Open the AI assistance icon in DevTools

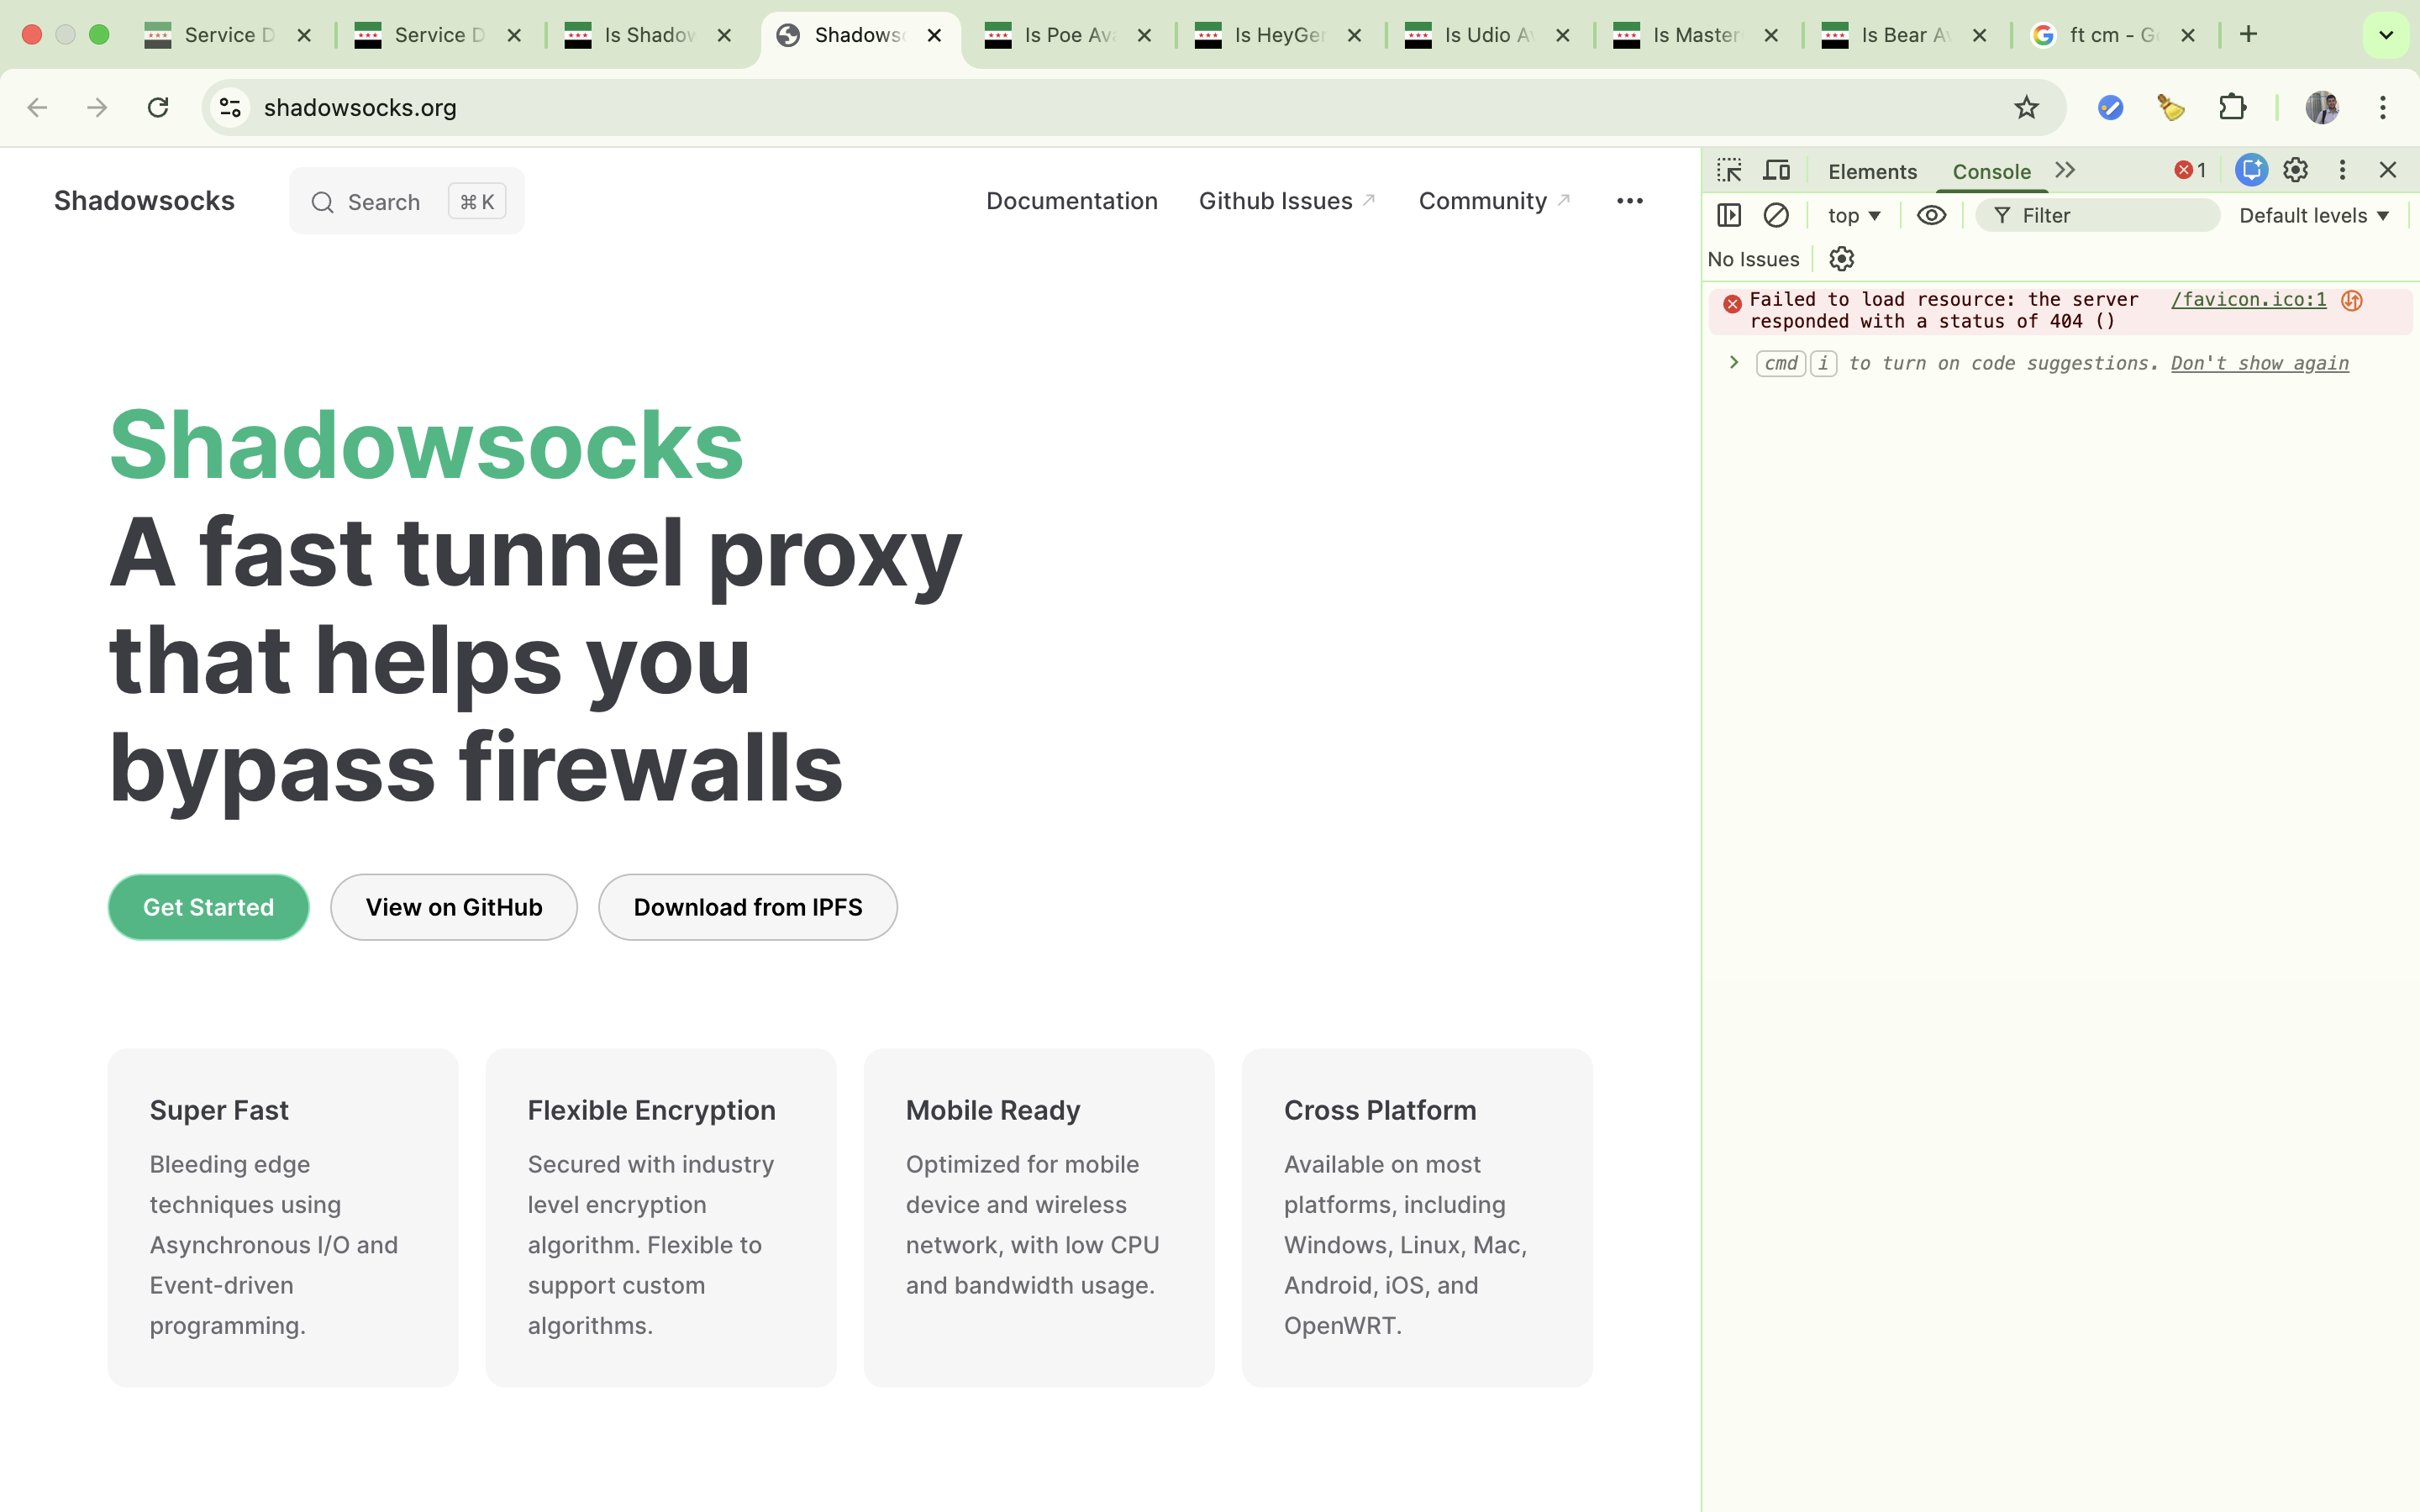[x=2251, y=170]
